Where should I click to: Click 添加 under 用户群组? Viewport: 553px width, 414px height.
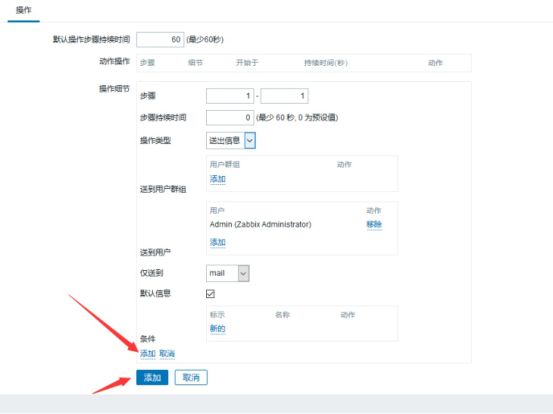pyautogui.click(x=218, y=179)
